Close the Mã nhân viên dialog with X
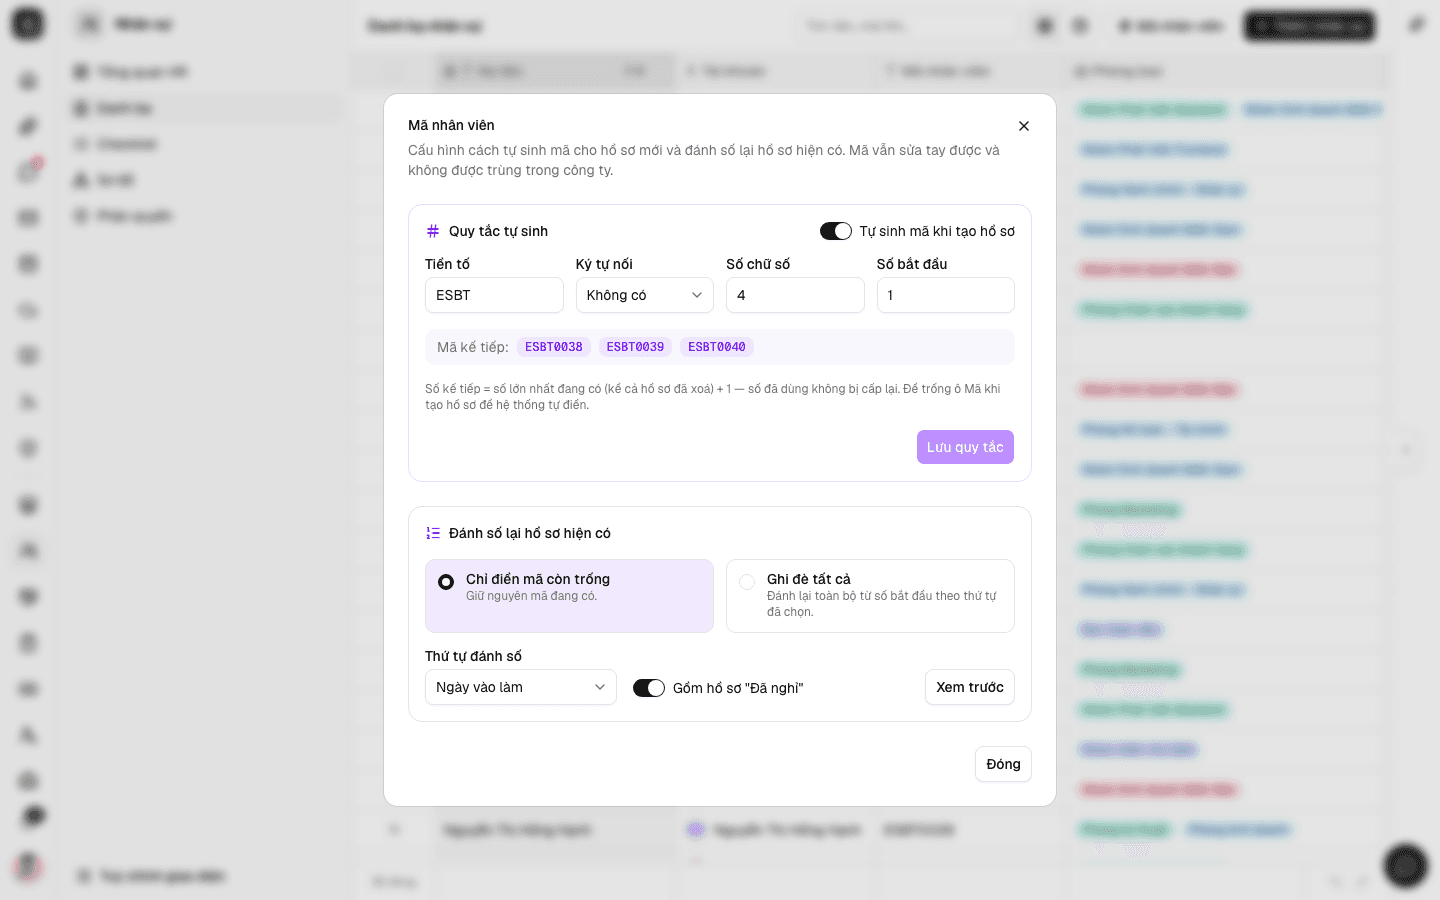This screenshot has height=900, width=1440. [1023, 126]
